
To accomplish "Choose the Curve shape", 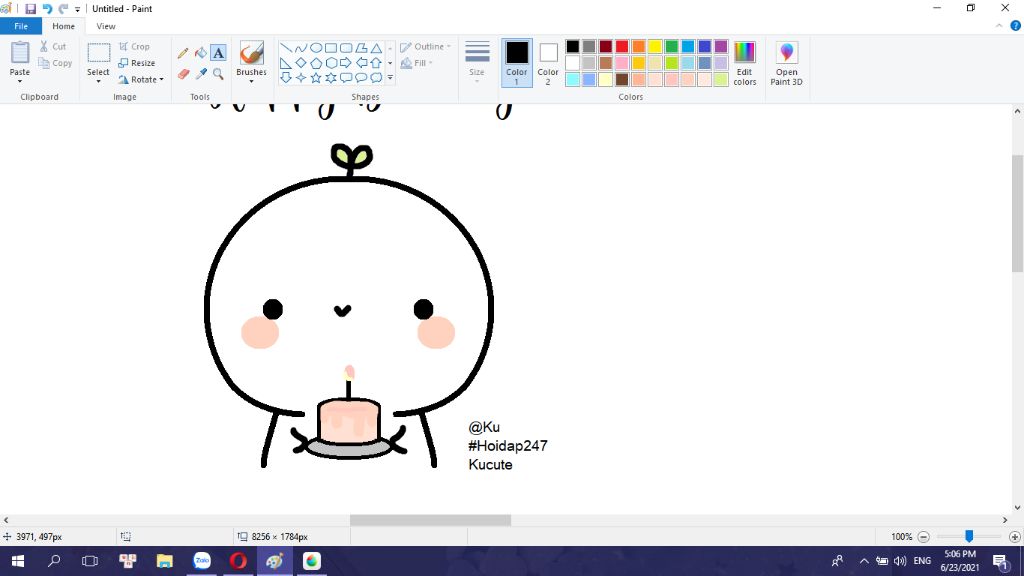I will (300, 48).
